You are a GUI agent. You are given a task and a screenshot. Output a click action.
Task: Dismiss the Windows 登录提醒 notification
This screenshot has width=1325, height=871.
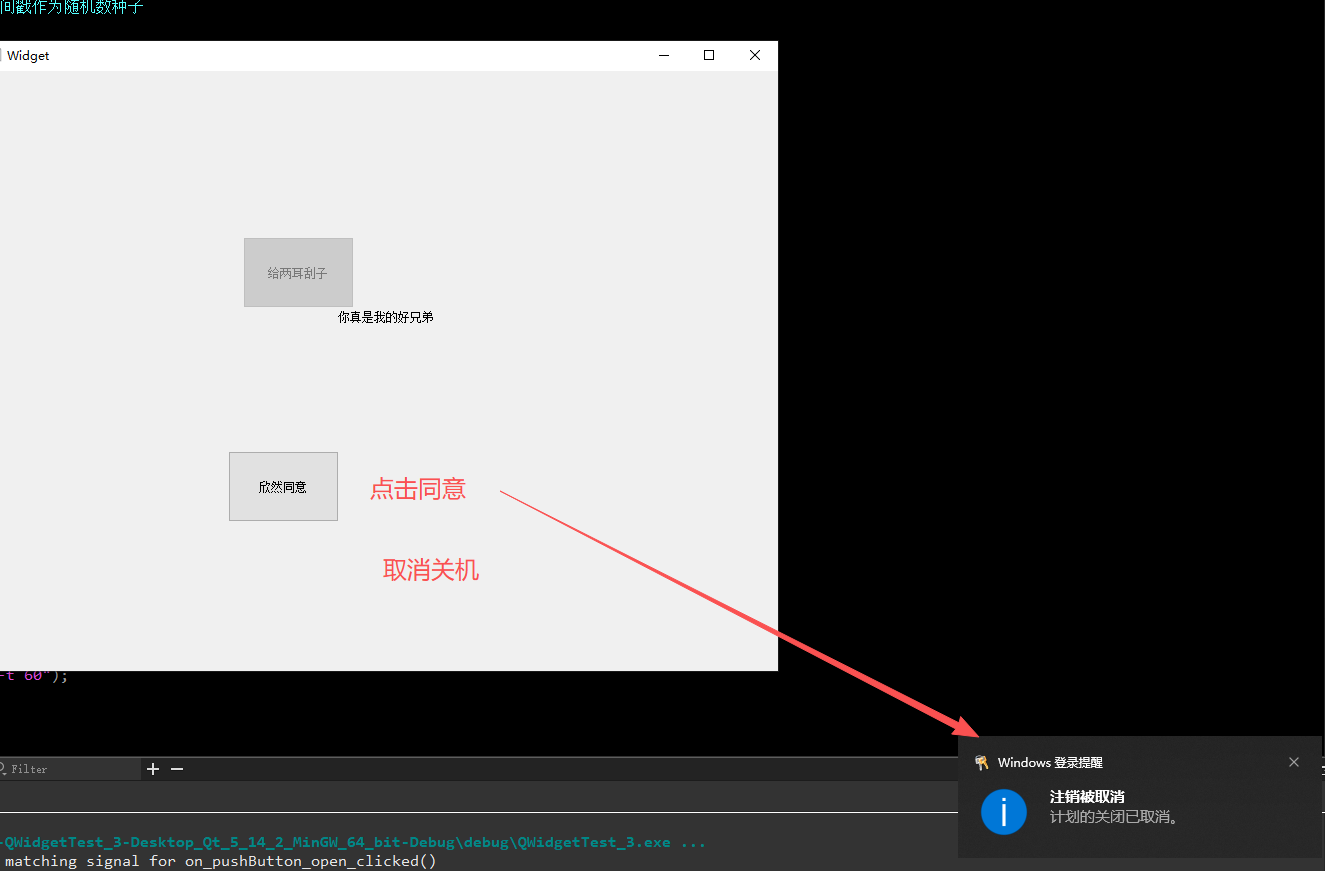1294,762
